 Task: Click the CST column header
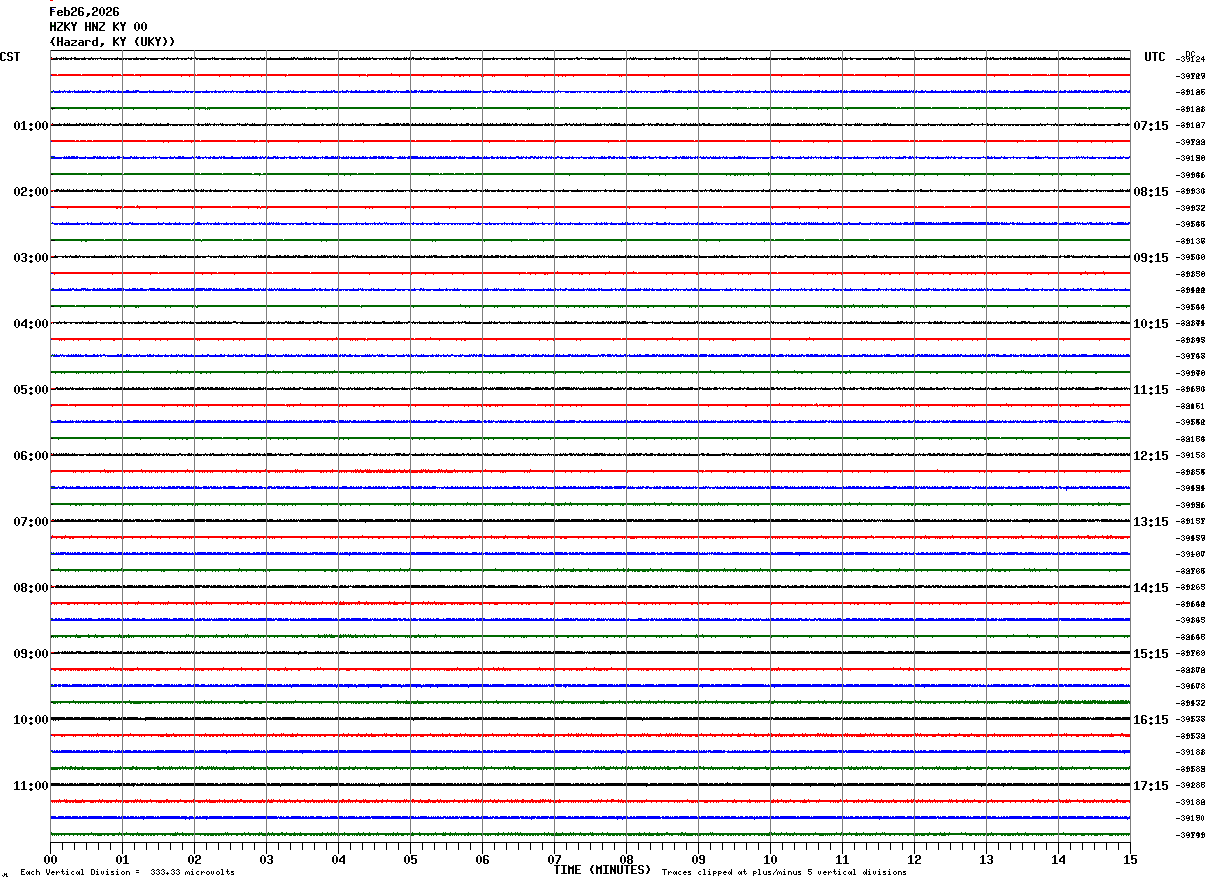(10, 57)
